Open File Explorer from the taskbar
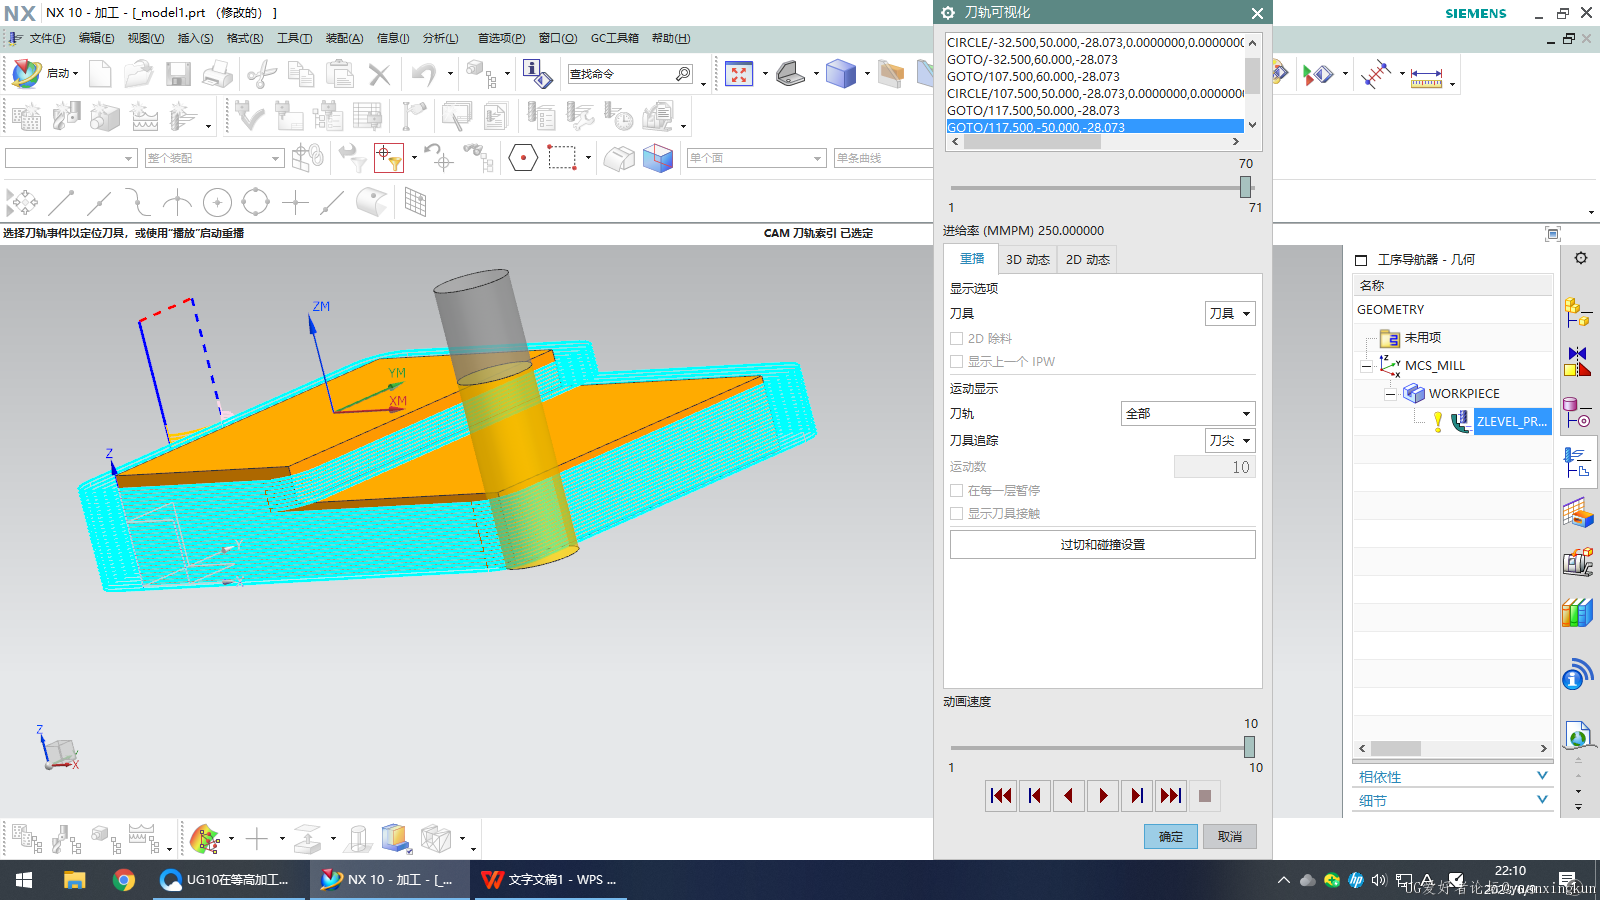1600x900 pixels. point(75,880)
